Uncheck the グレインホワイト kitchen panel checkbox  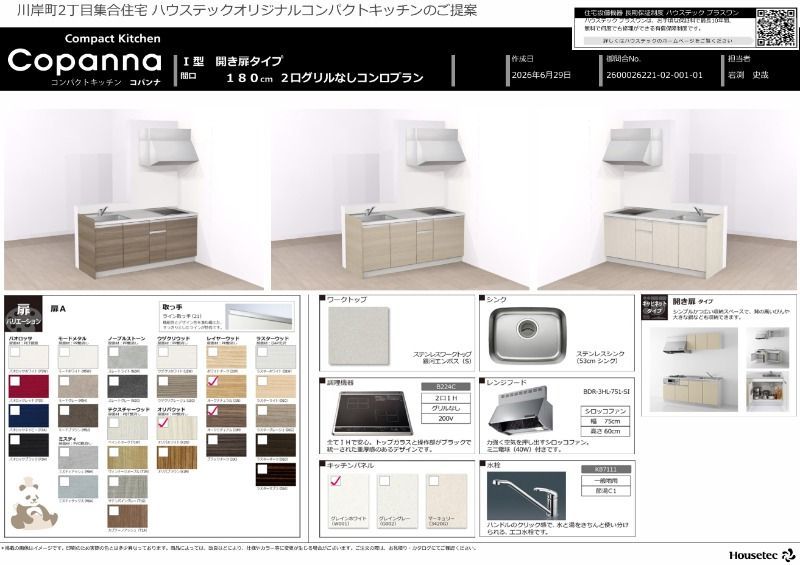pyautogui.click(x=336, y=481)
